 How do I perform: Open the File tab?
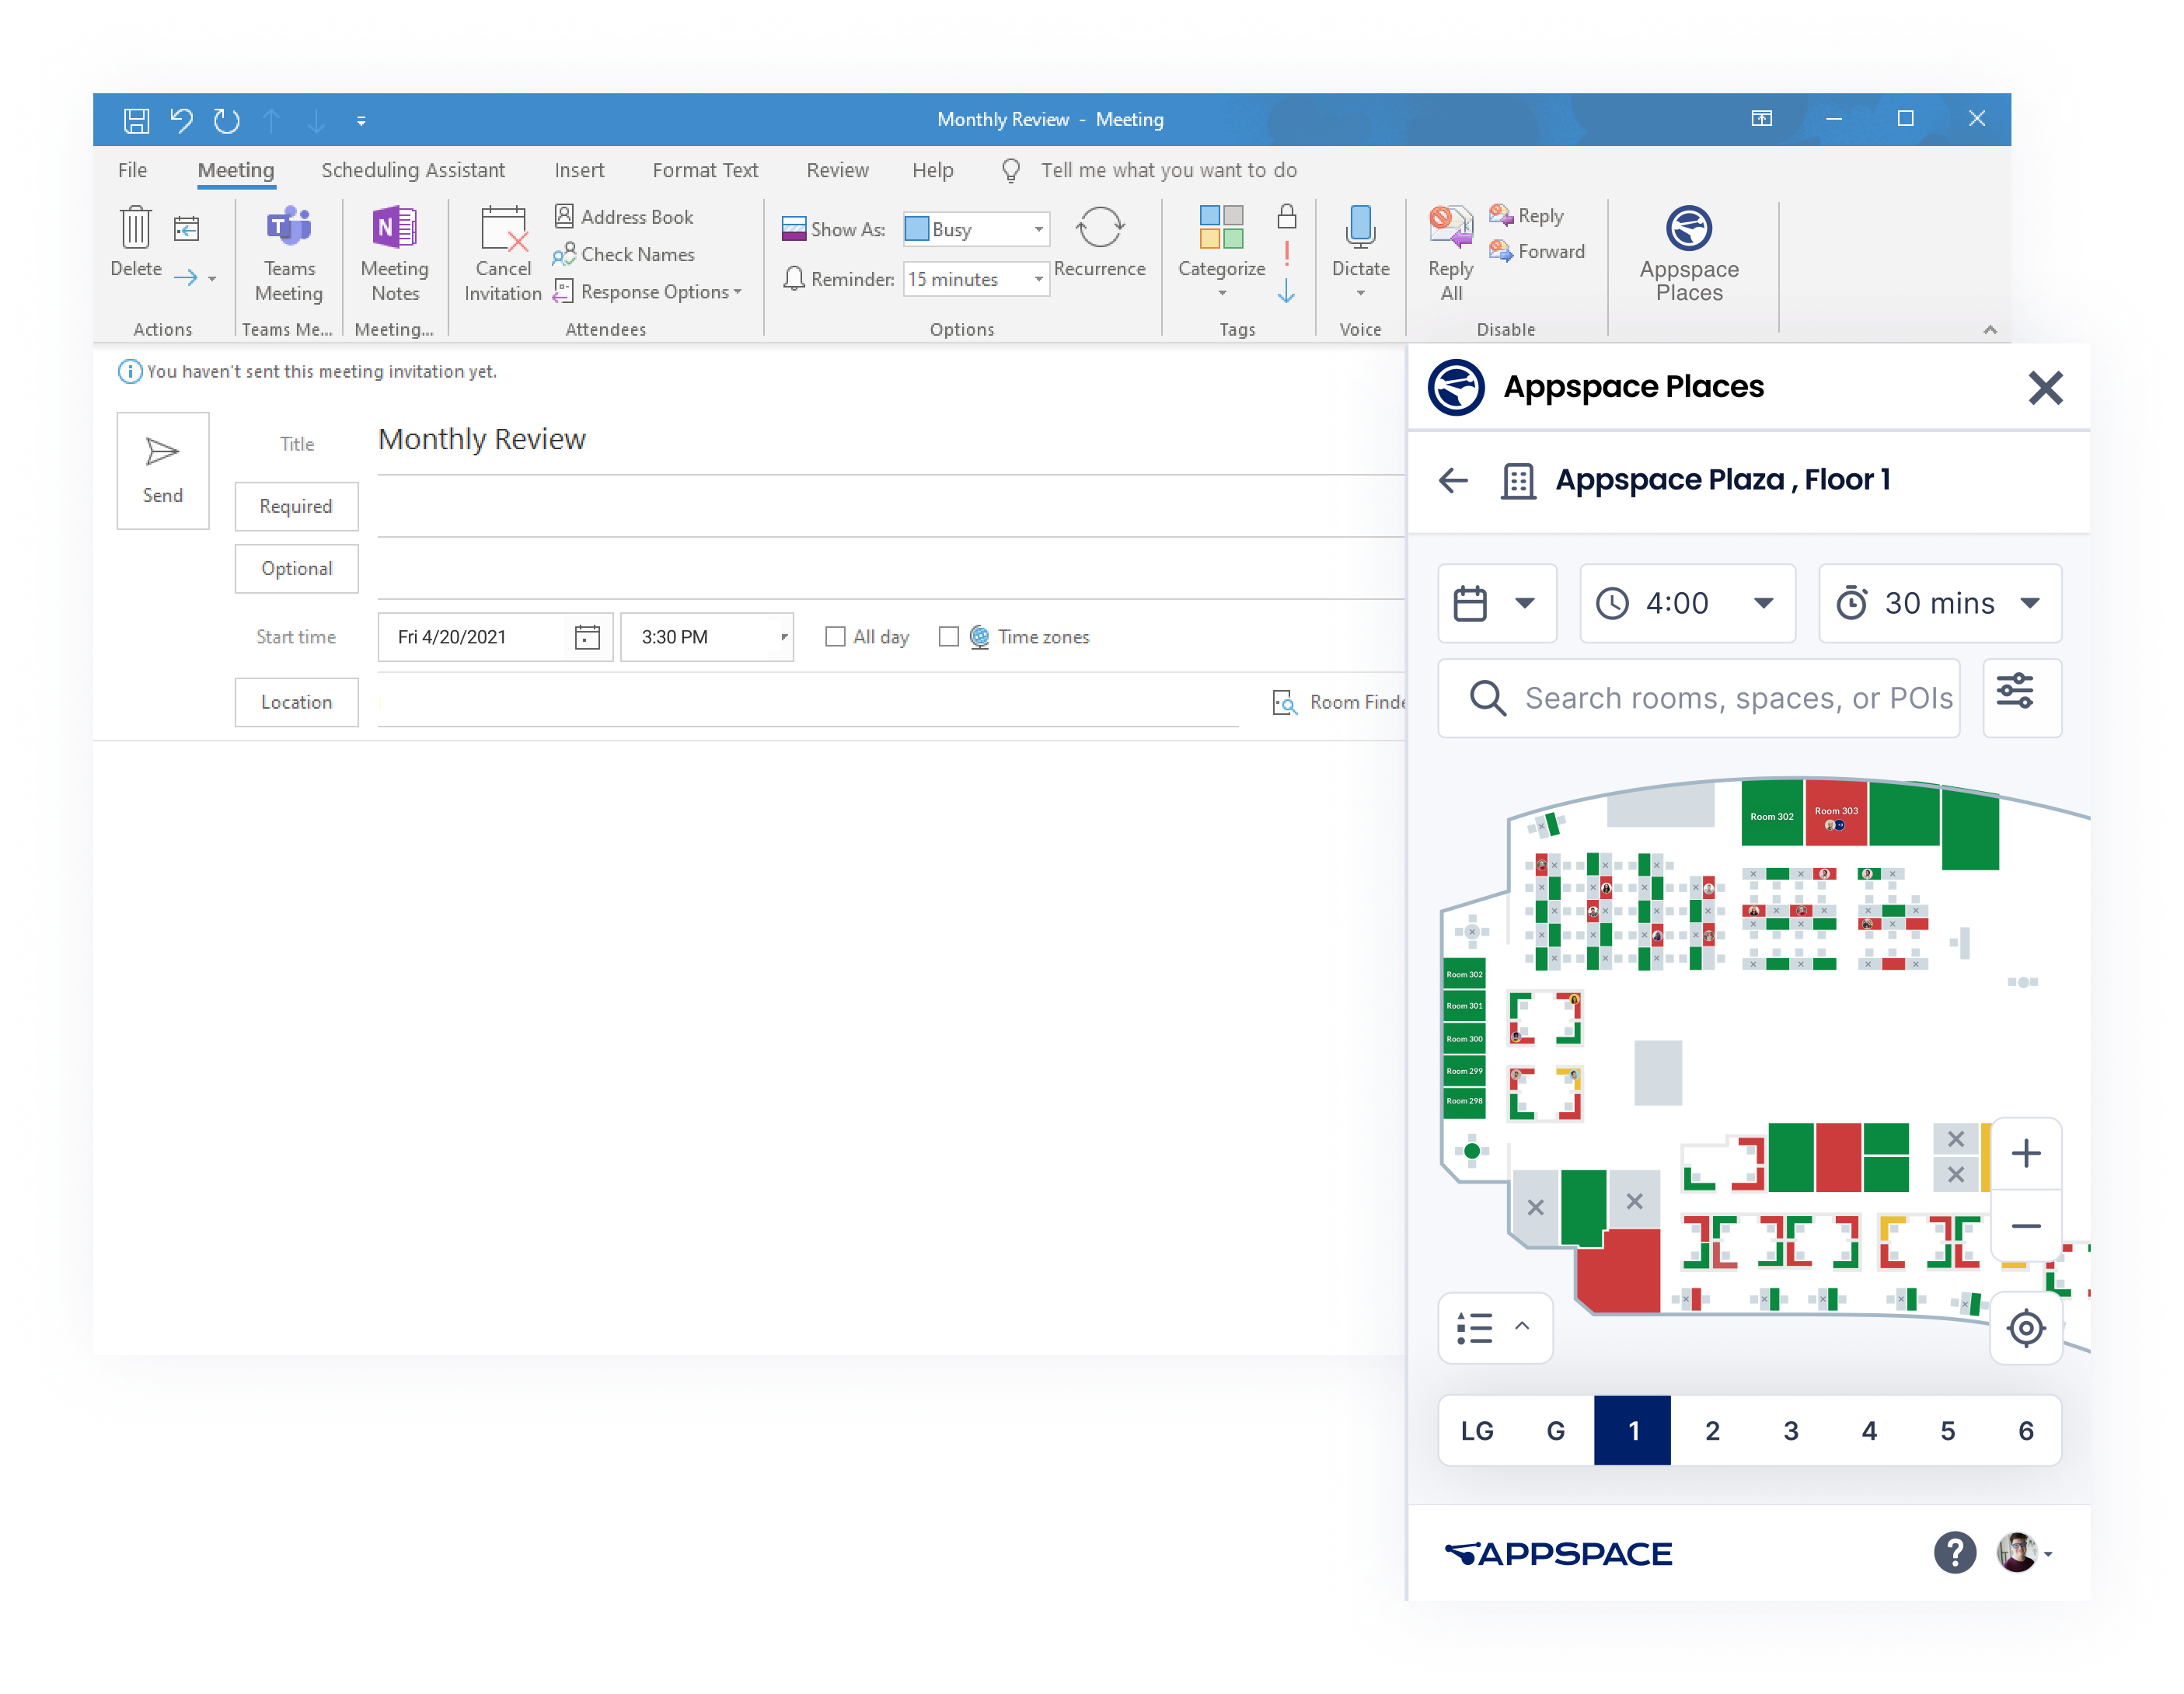click(132, 170)
